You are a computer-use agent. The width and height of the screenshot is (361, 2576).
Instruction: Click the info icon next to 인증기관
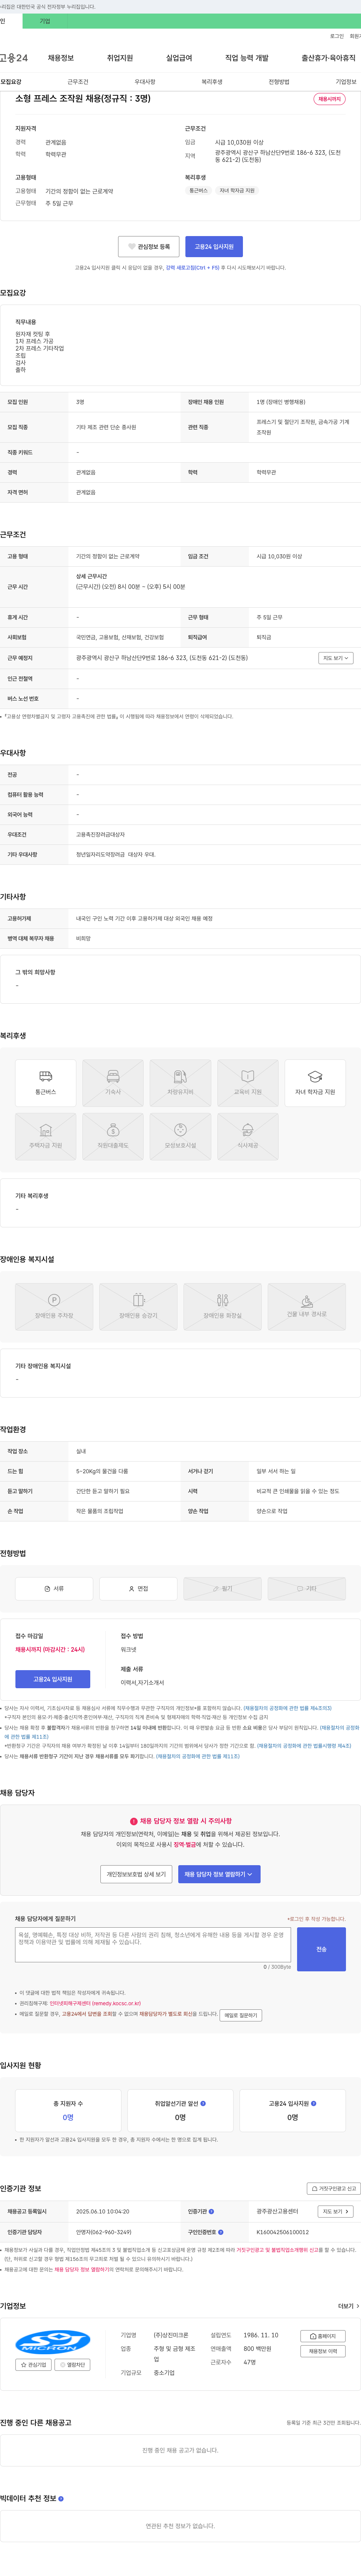coord(211,2211)
